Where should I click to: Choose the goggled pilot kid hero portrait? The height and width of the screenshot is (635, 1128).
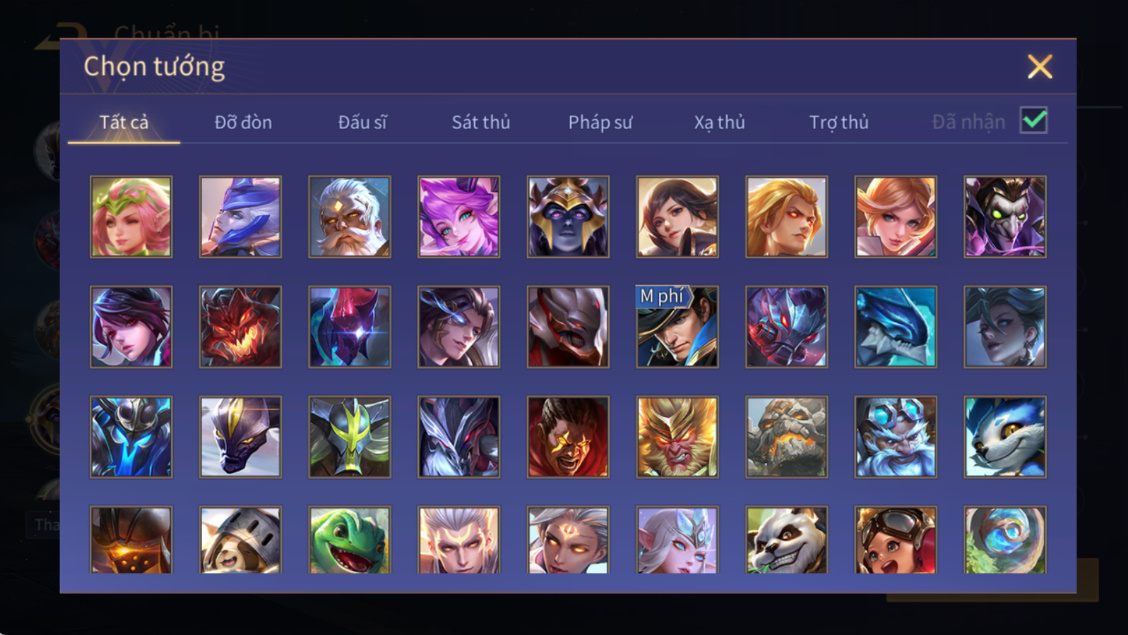point(896,539)
